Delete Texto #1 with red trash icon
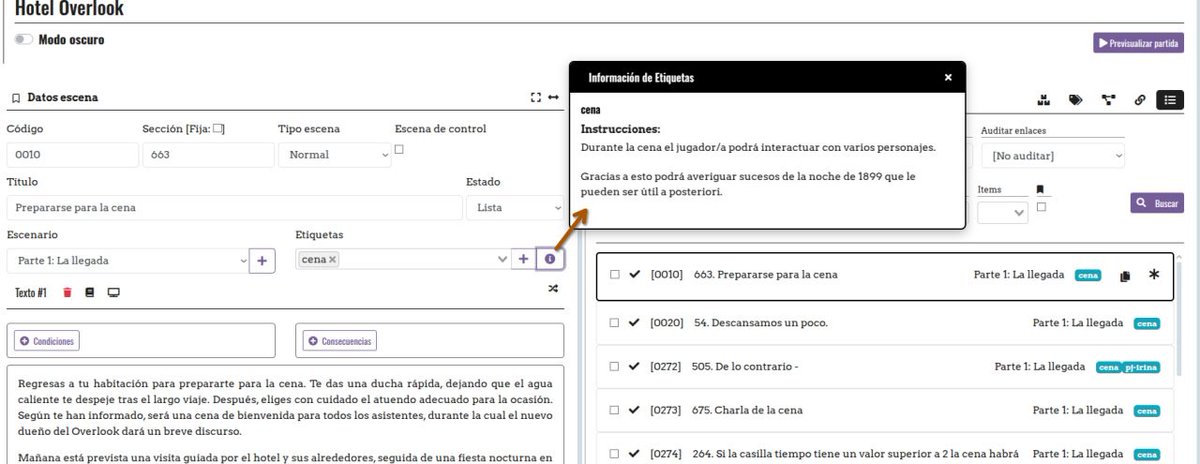 (68, 293)
